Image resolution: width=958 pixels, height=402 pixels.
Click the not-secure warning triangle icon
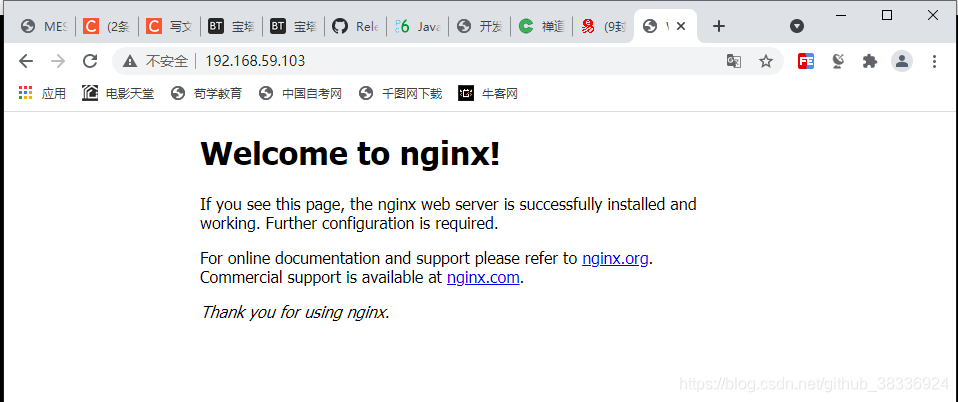[x=130, y=61]
